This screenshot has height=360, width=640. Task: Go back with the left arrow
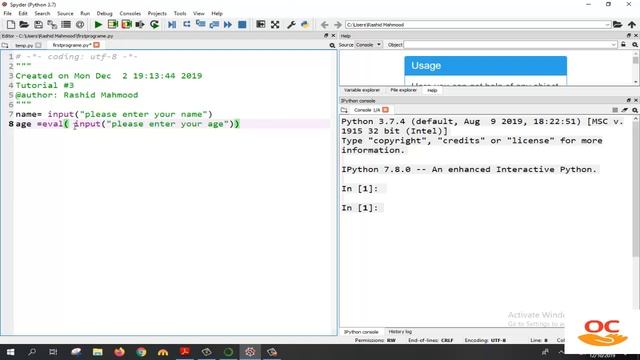tap(324, 24)
